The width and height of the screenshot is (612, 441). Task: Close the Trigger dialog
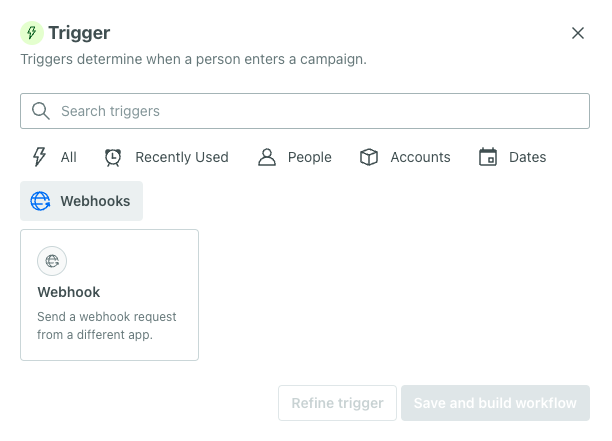(x=578, y=33)
